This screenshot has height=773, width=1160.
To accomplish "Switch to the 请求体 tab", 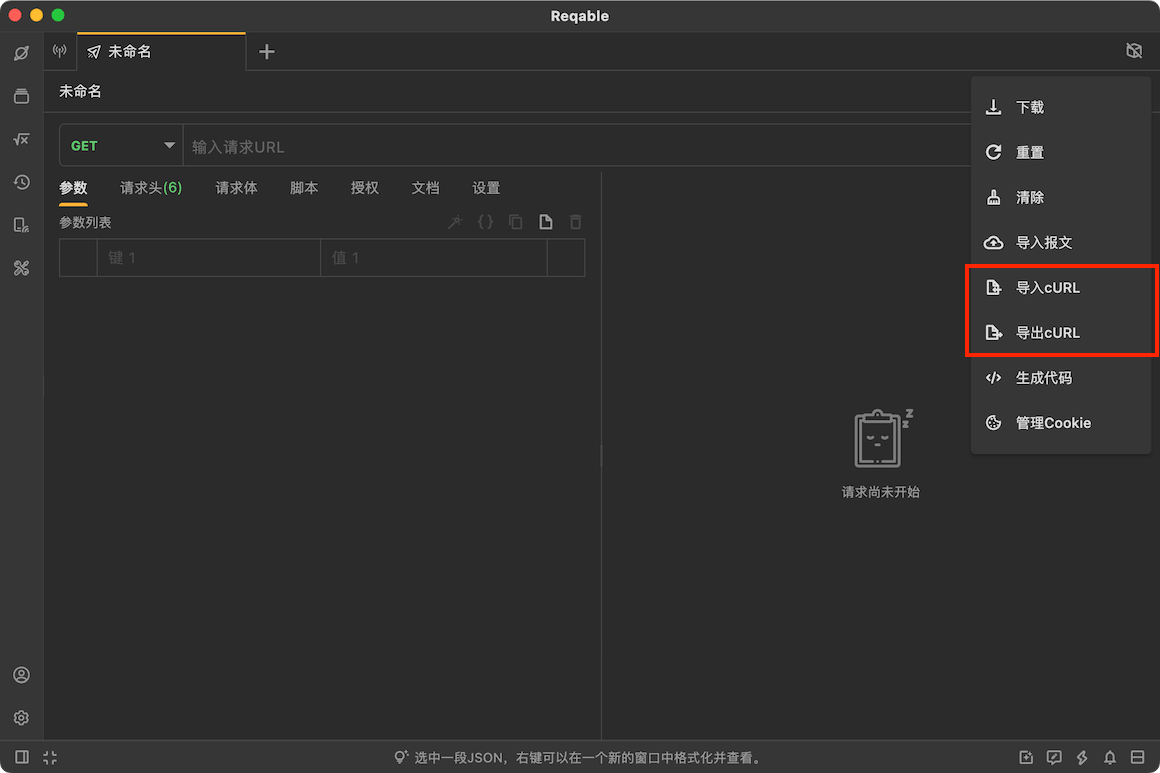I will 237,188.
